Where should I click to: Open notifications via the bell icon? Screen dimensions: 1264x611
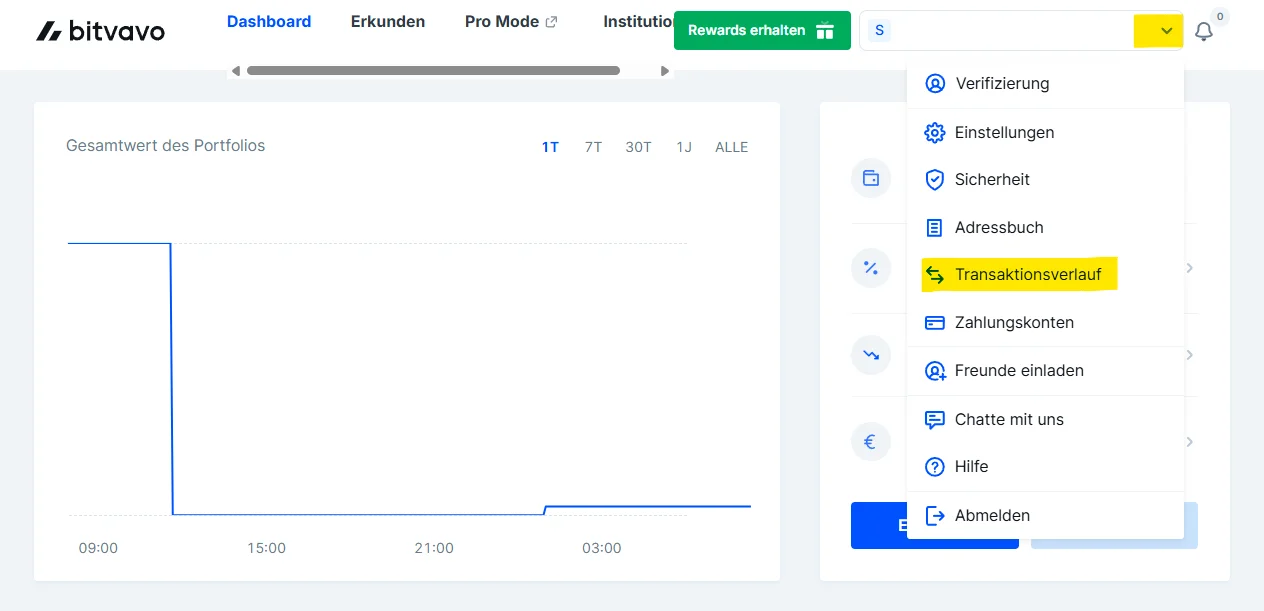[x=1203, y=31]
